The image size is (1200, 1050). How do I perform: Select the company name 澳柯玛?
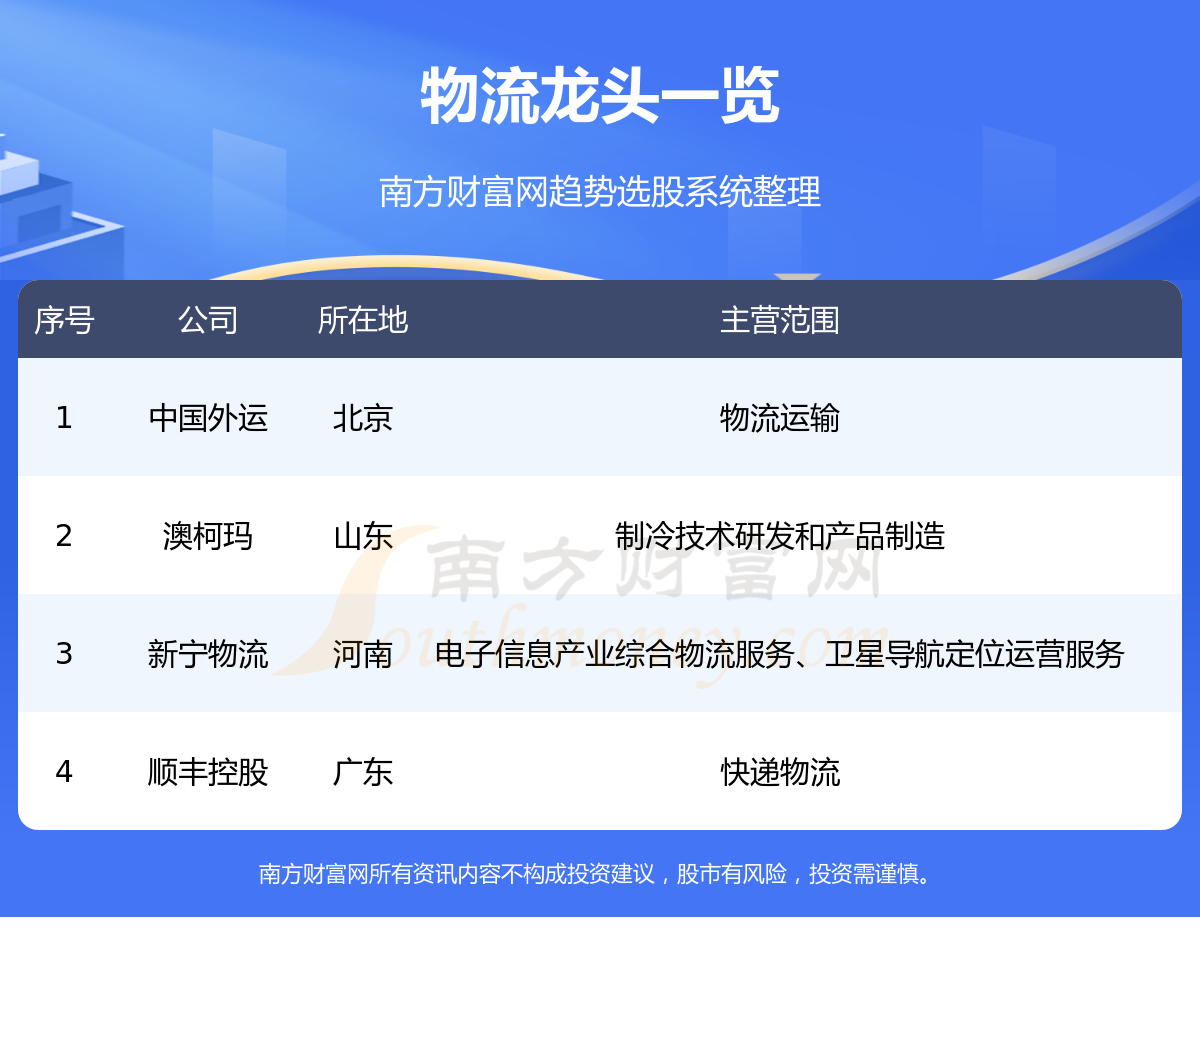208,536
